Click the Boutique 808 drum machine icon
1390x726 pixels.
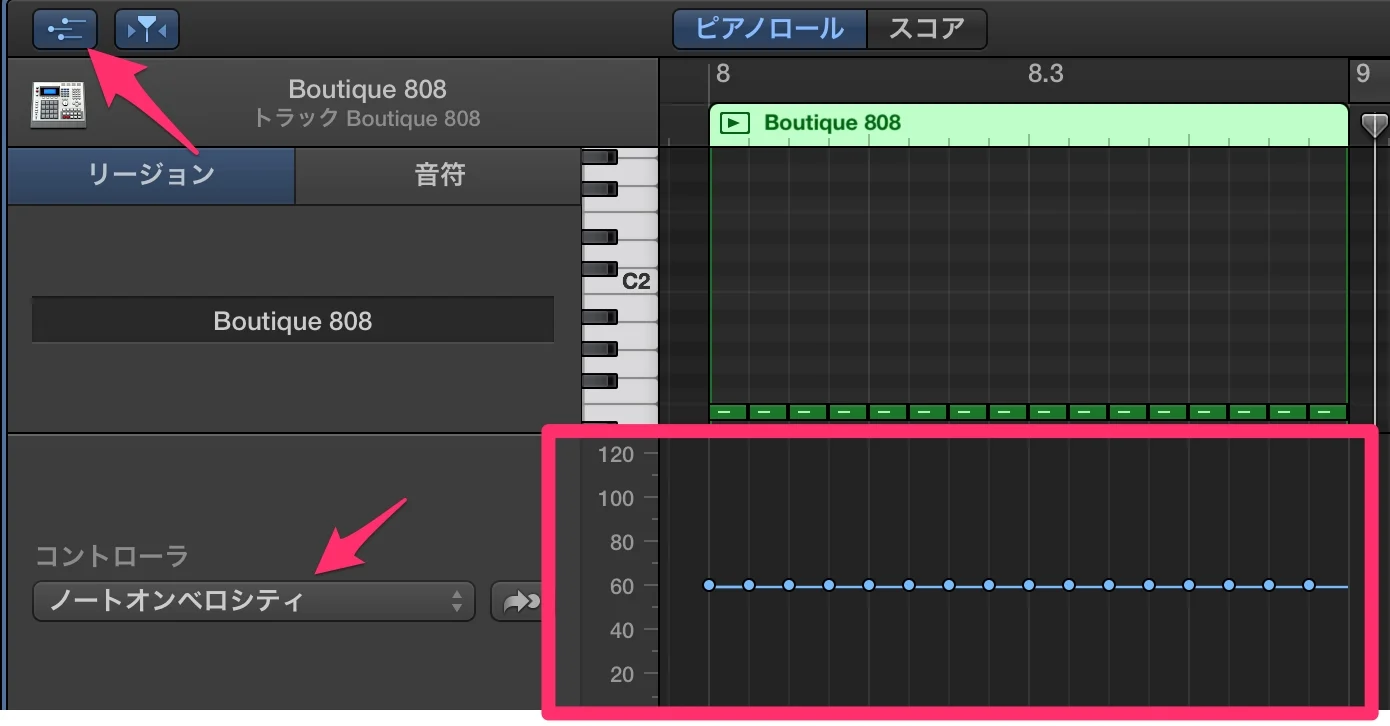59,103
